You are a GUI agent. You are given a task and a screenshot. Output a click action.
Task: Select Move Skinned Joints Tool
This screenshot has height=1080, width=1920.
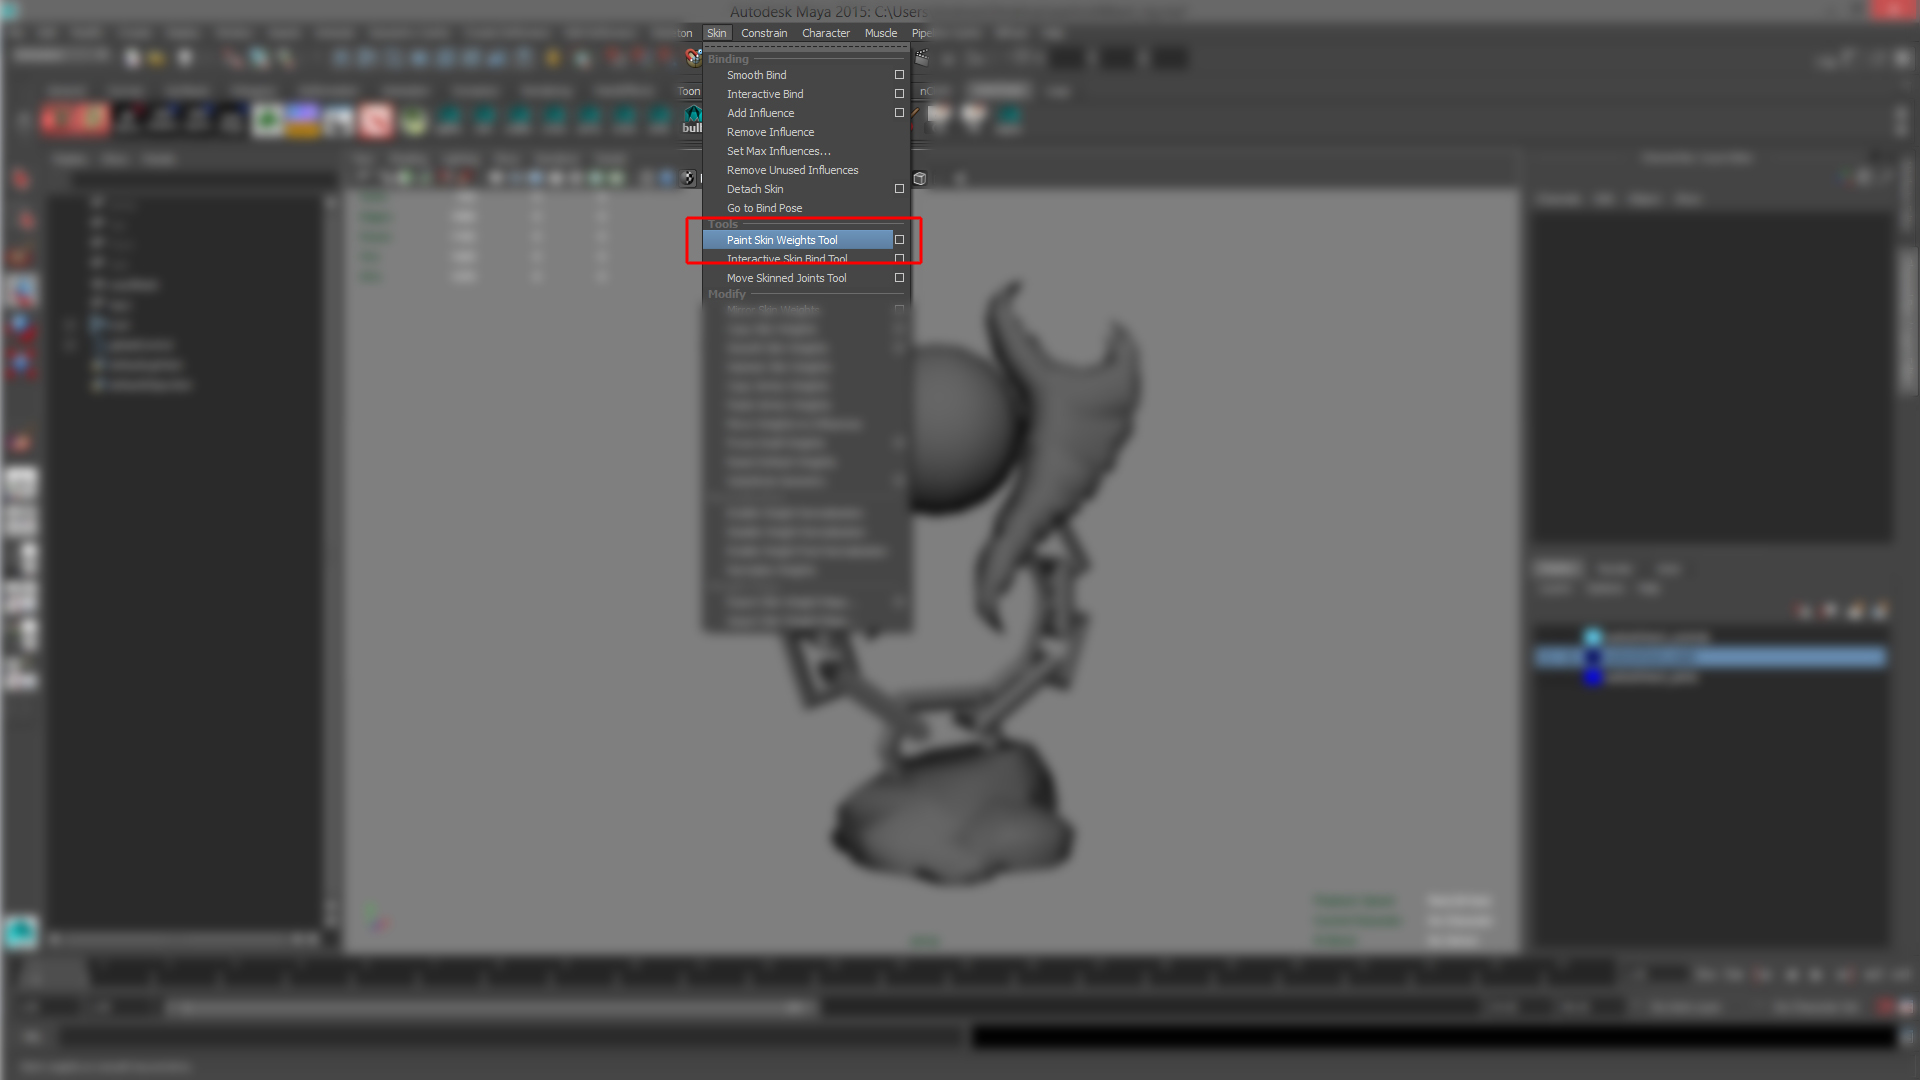[786, 278]
